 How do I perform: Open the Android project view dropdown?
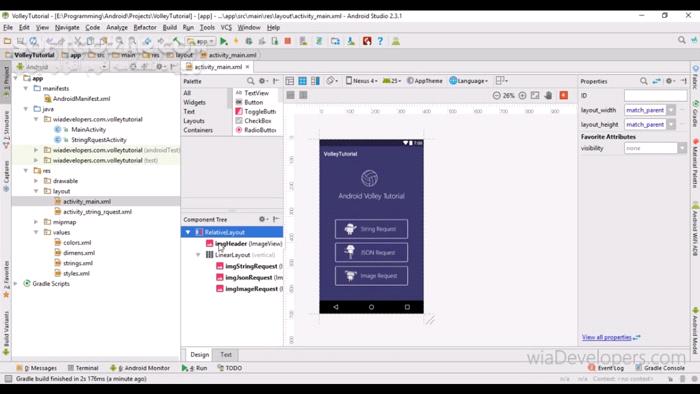tap(62, 67)
